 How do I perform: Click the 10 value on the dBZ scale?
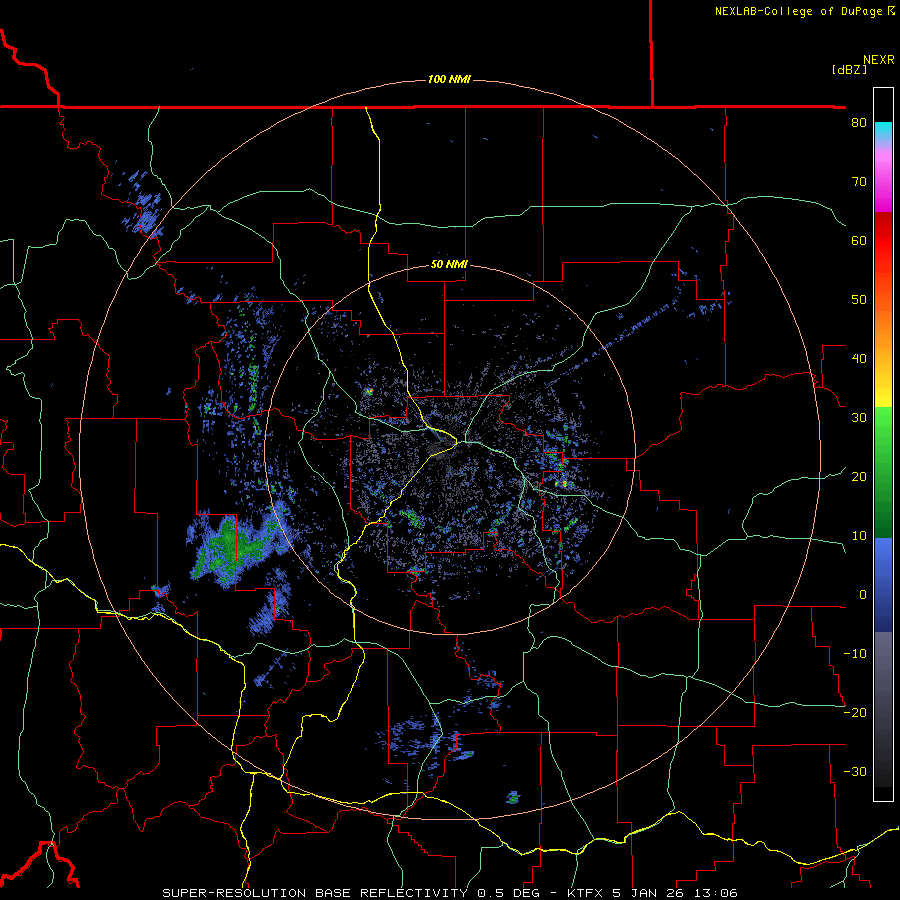(x=859, y=536)
